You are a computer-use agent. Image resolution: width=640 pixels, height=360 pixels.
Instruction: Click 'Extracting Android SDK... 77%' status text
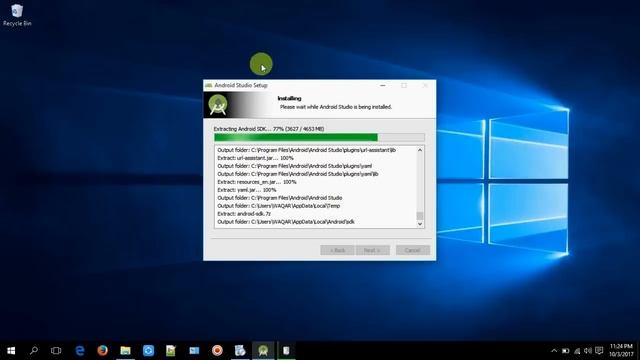(x=269, y=129)
